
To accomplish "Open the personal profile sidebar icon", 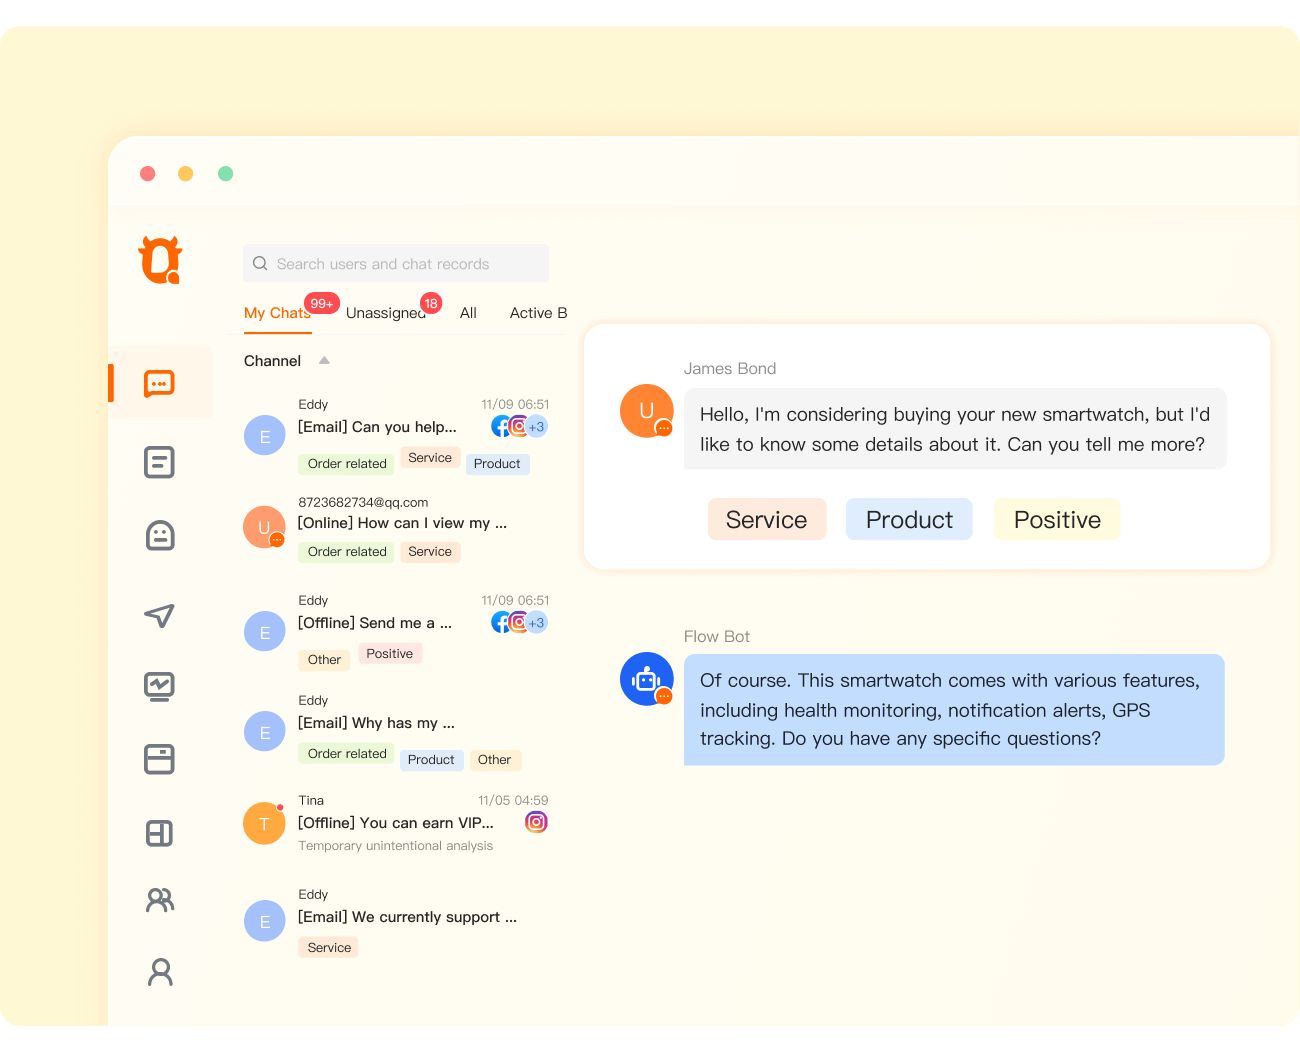I will click(159, 971).
